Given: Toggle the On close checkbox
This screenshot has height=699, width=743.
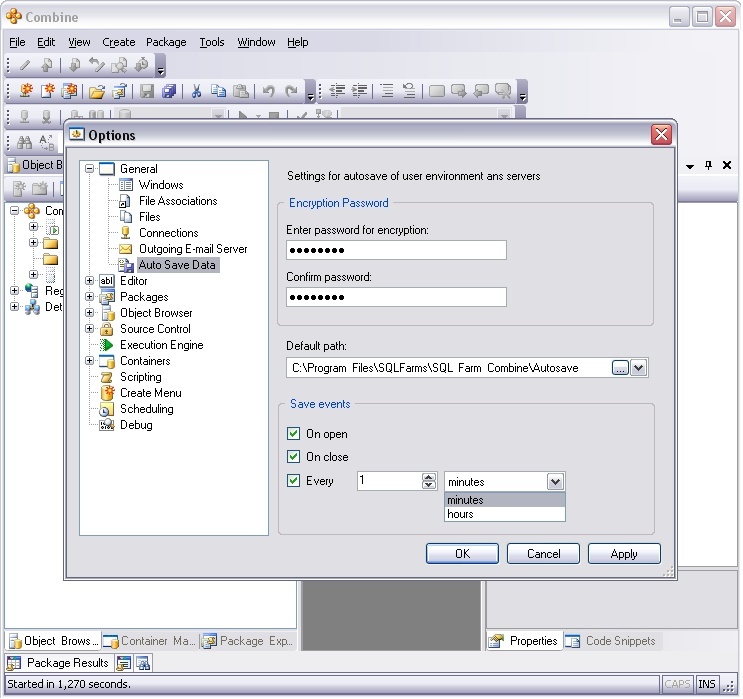Looking at the screenshot, I should 293,457.
